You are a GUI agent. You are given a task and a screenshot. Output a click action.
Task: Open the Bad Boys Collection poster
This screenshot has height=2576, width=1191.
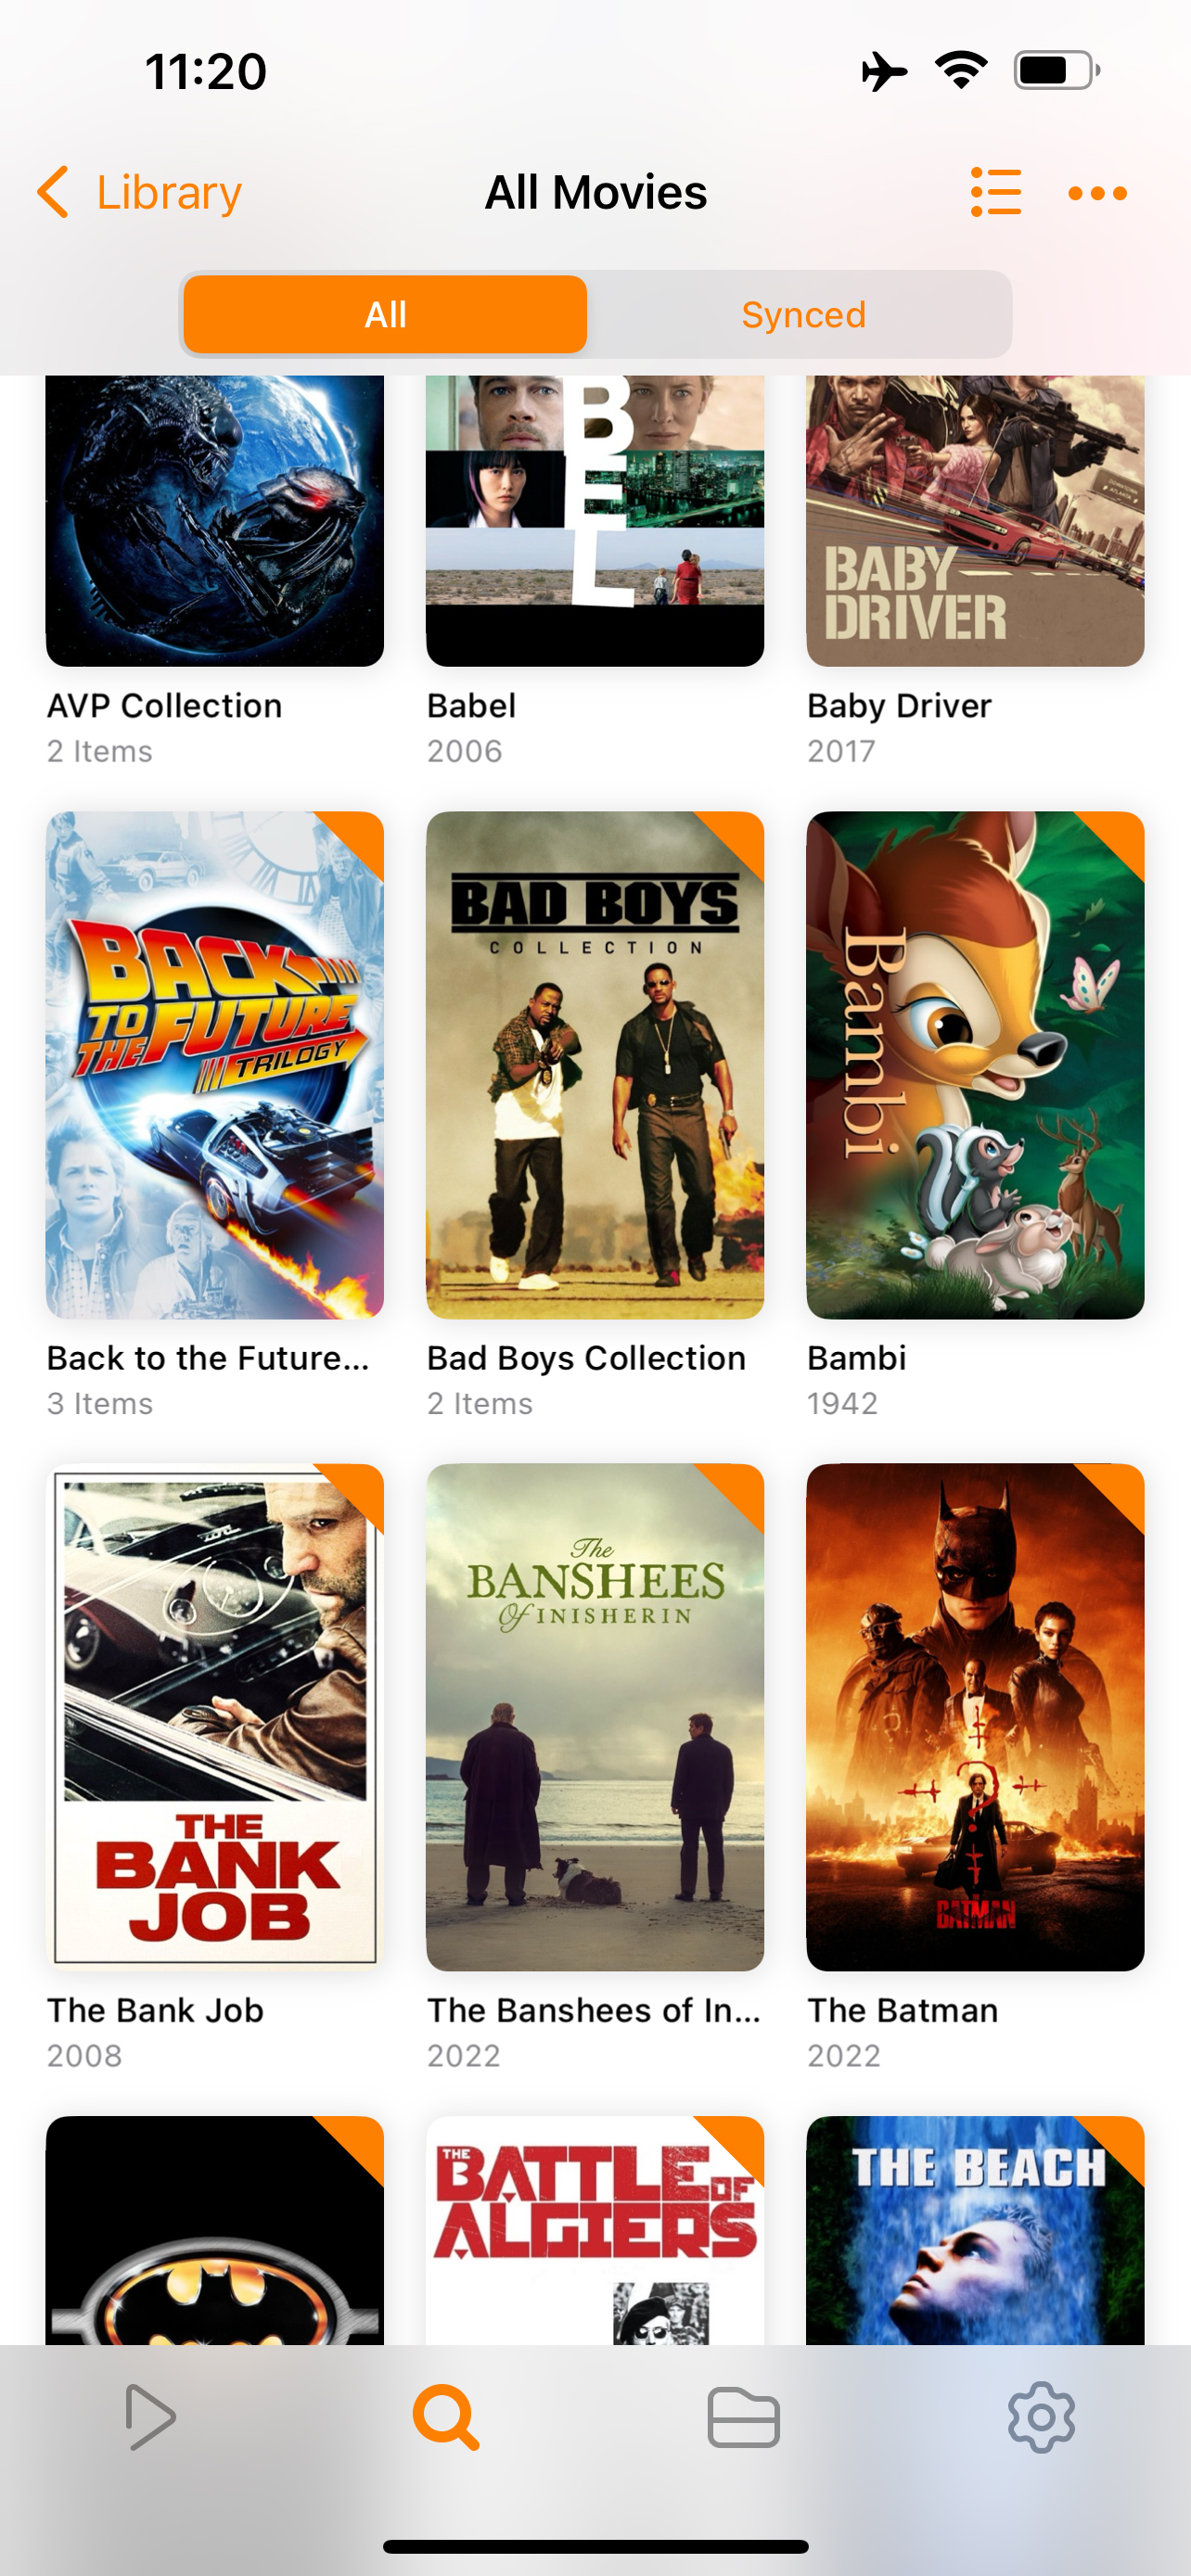[595, 1065]
